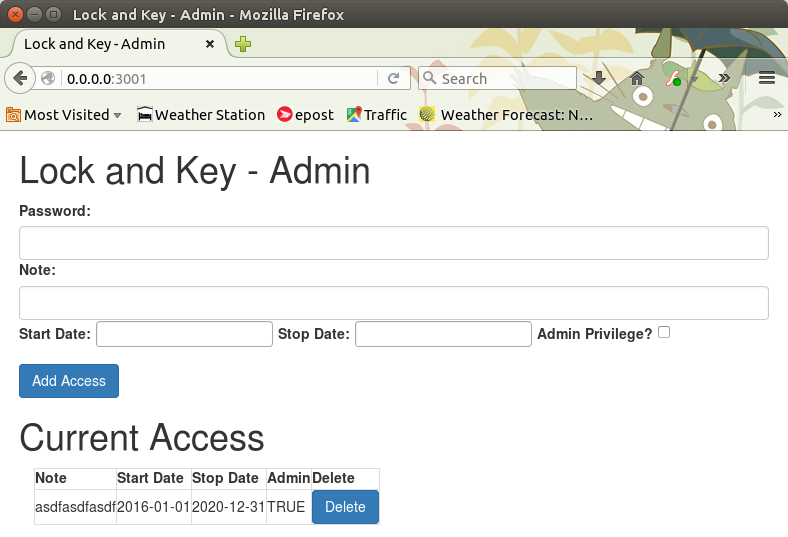This screenshot has height=537, width=788.
Task: Click the downloads arrow icon
Action: (x=599, y=78)
